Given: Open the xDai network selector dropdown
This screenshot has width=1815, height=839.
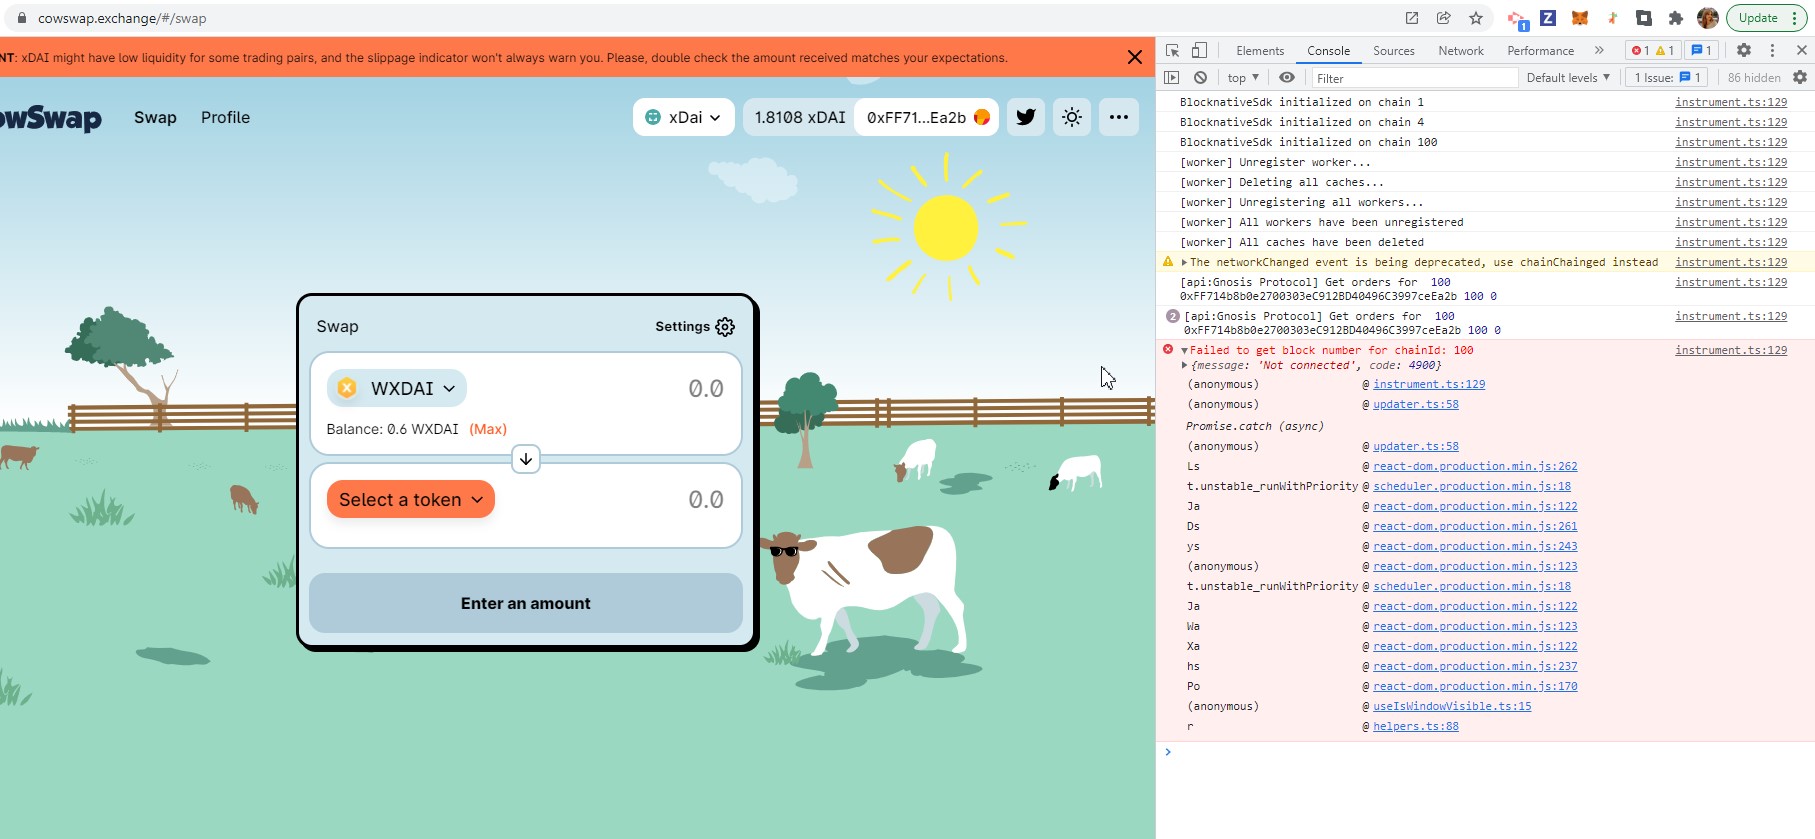Looking at the screenshot, I should [684, 117].
